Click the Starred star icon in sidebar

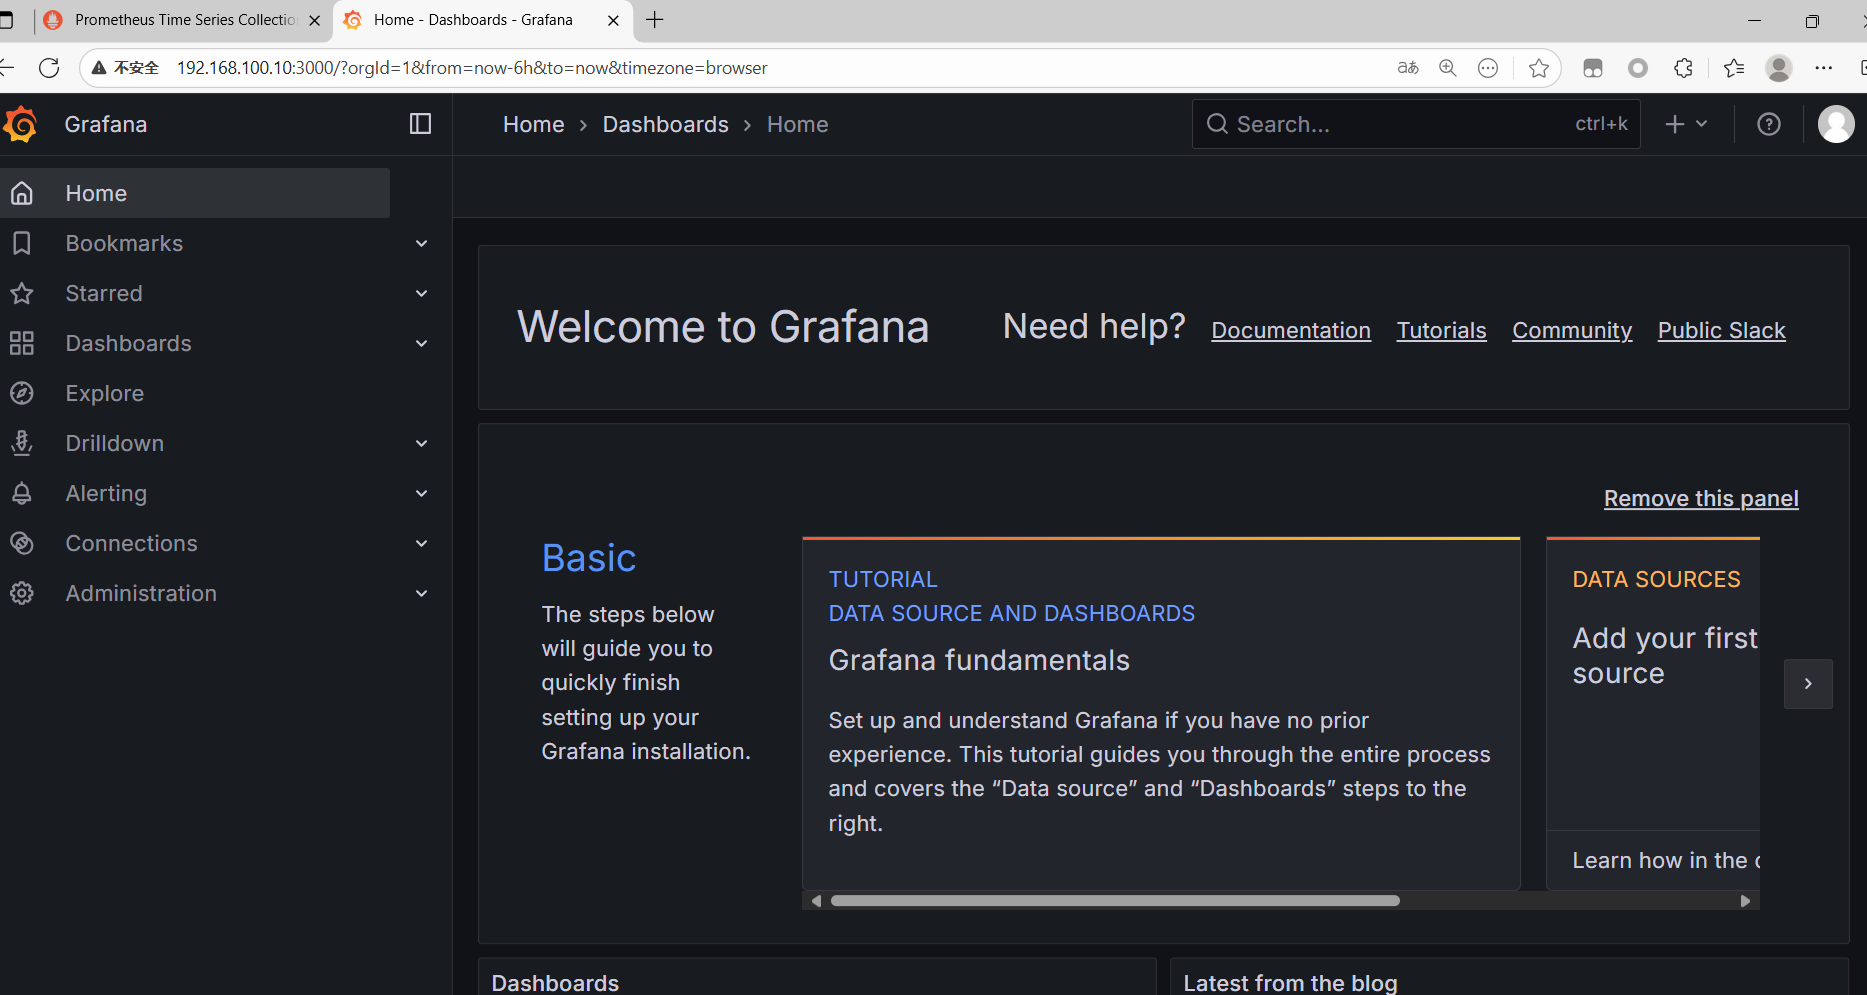click(x=22, y=293)
